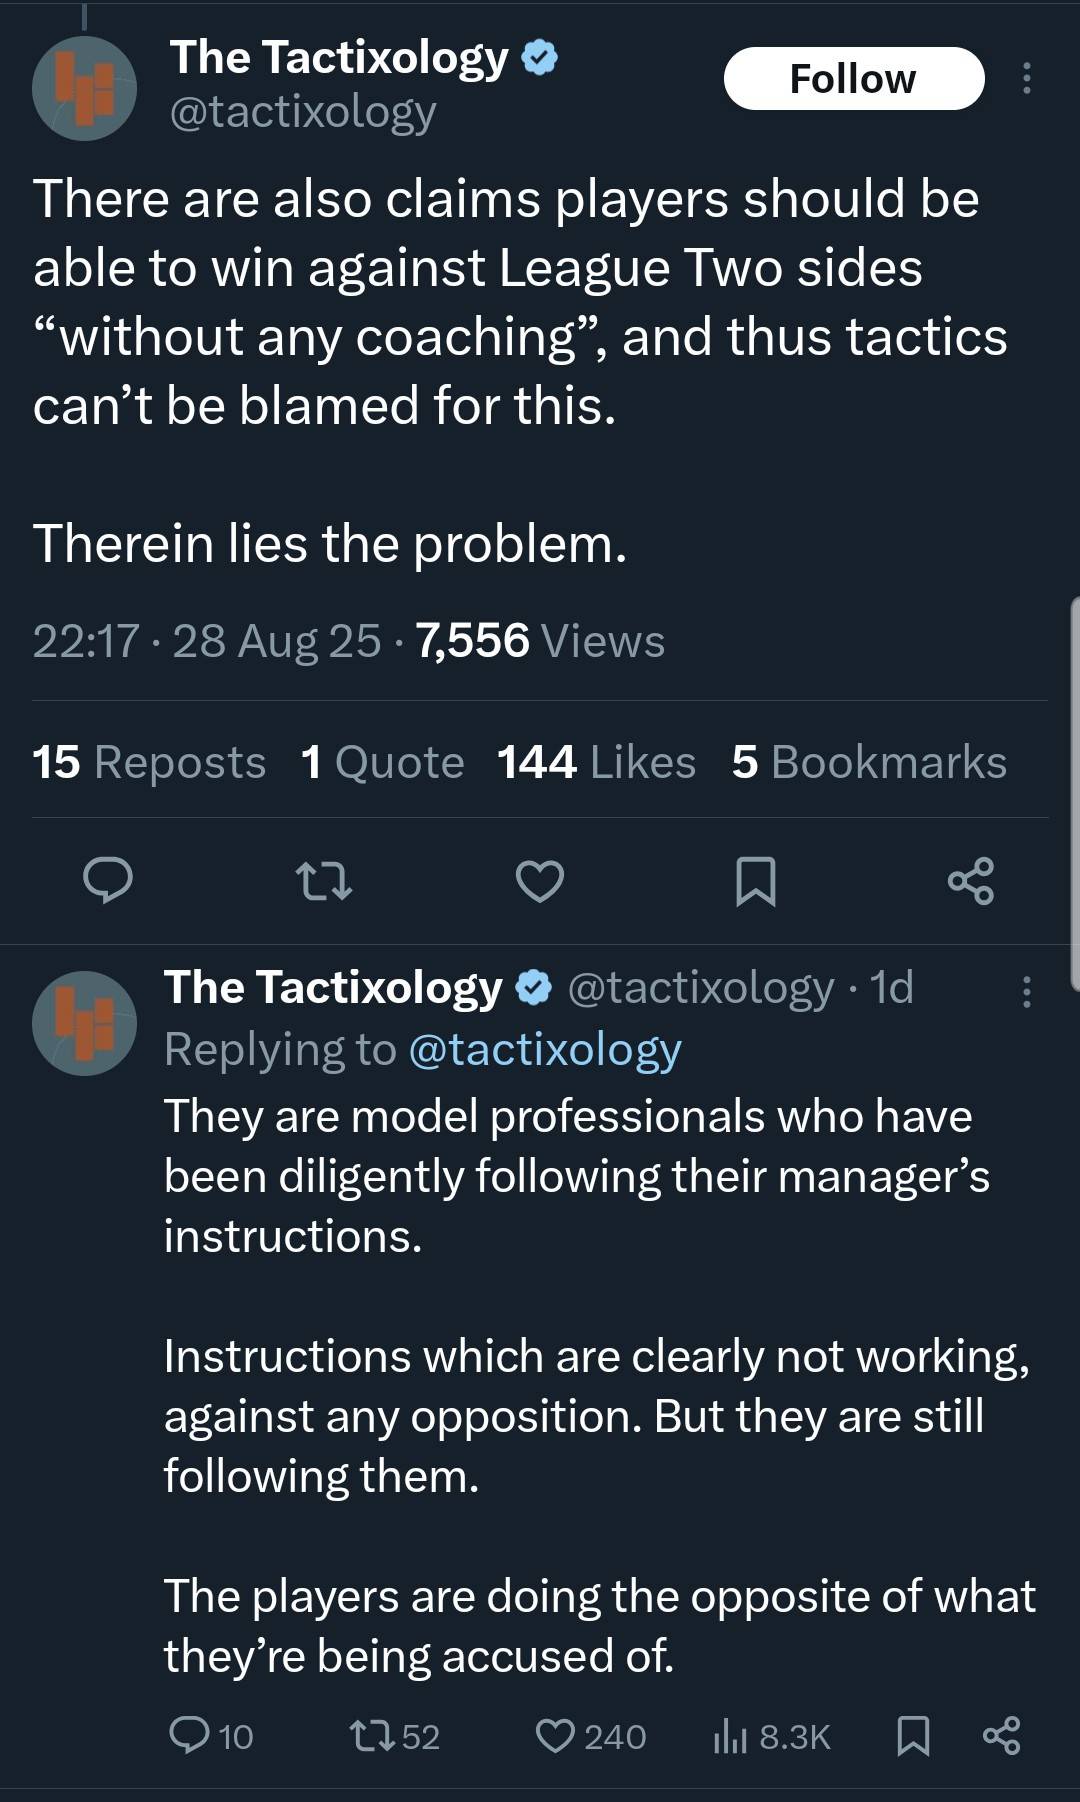Viewport: 1080px width, 1802px height.
Task: Open more options menu on reply tweet
Action: click(1026, 991)
